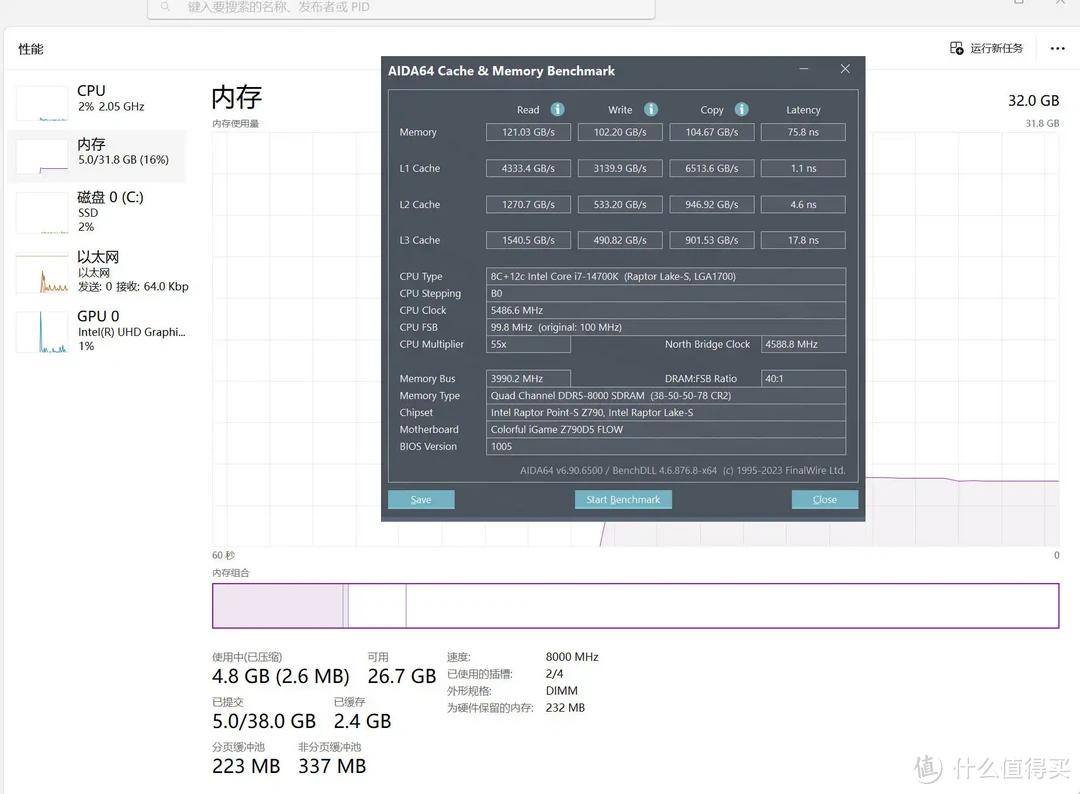This screenshot has height=794, width=1080.
Task: Click the available memory value 26.7 GB
Action: pos(402,676)
